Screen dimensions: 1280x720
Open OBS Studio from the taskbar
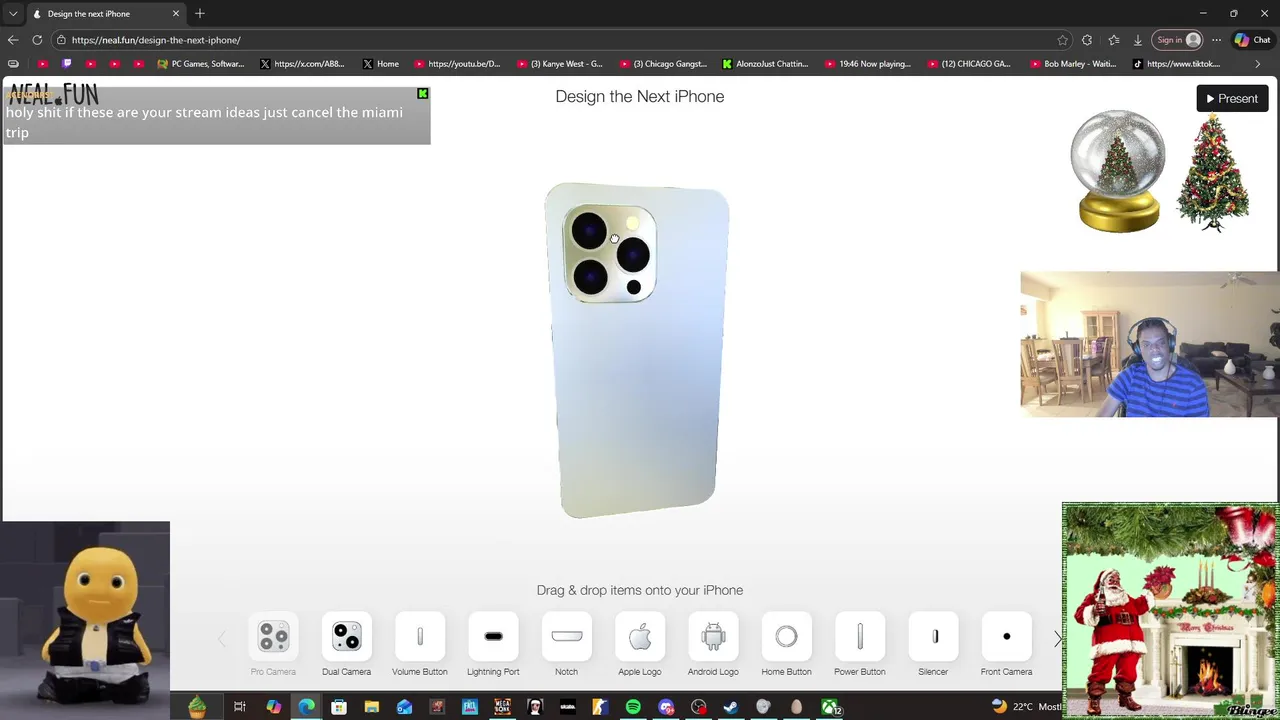[699, 707]
